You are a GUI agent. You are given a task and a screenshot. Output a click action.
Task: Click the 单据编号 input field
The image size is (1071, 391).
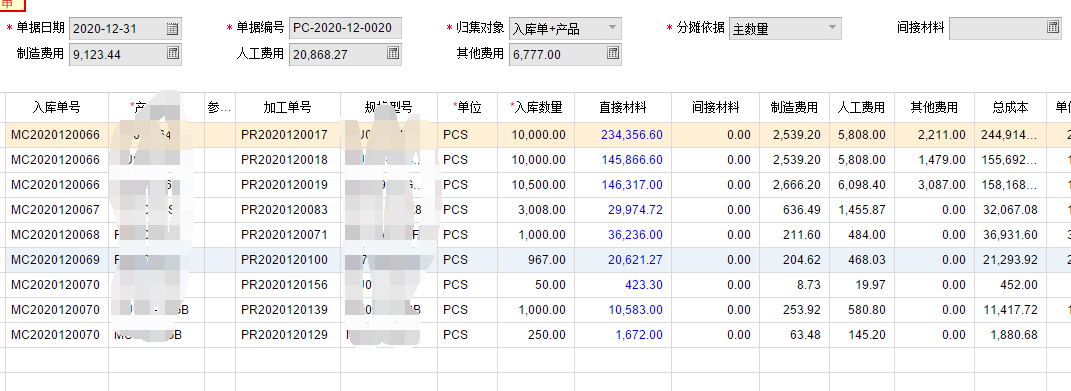[x=345, y=29]
